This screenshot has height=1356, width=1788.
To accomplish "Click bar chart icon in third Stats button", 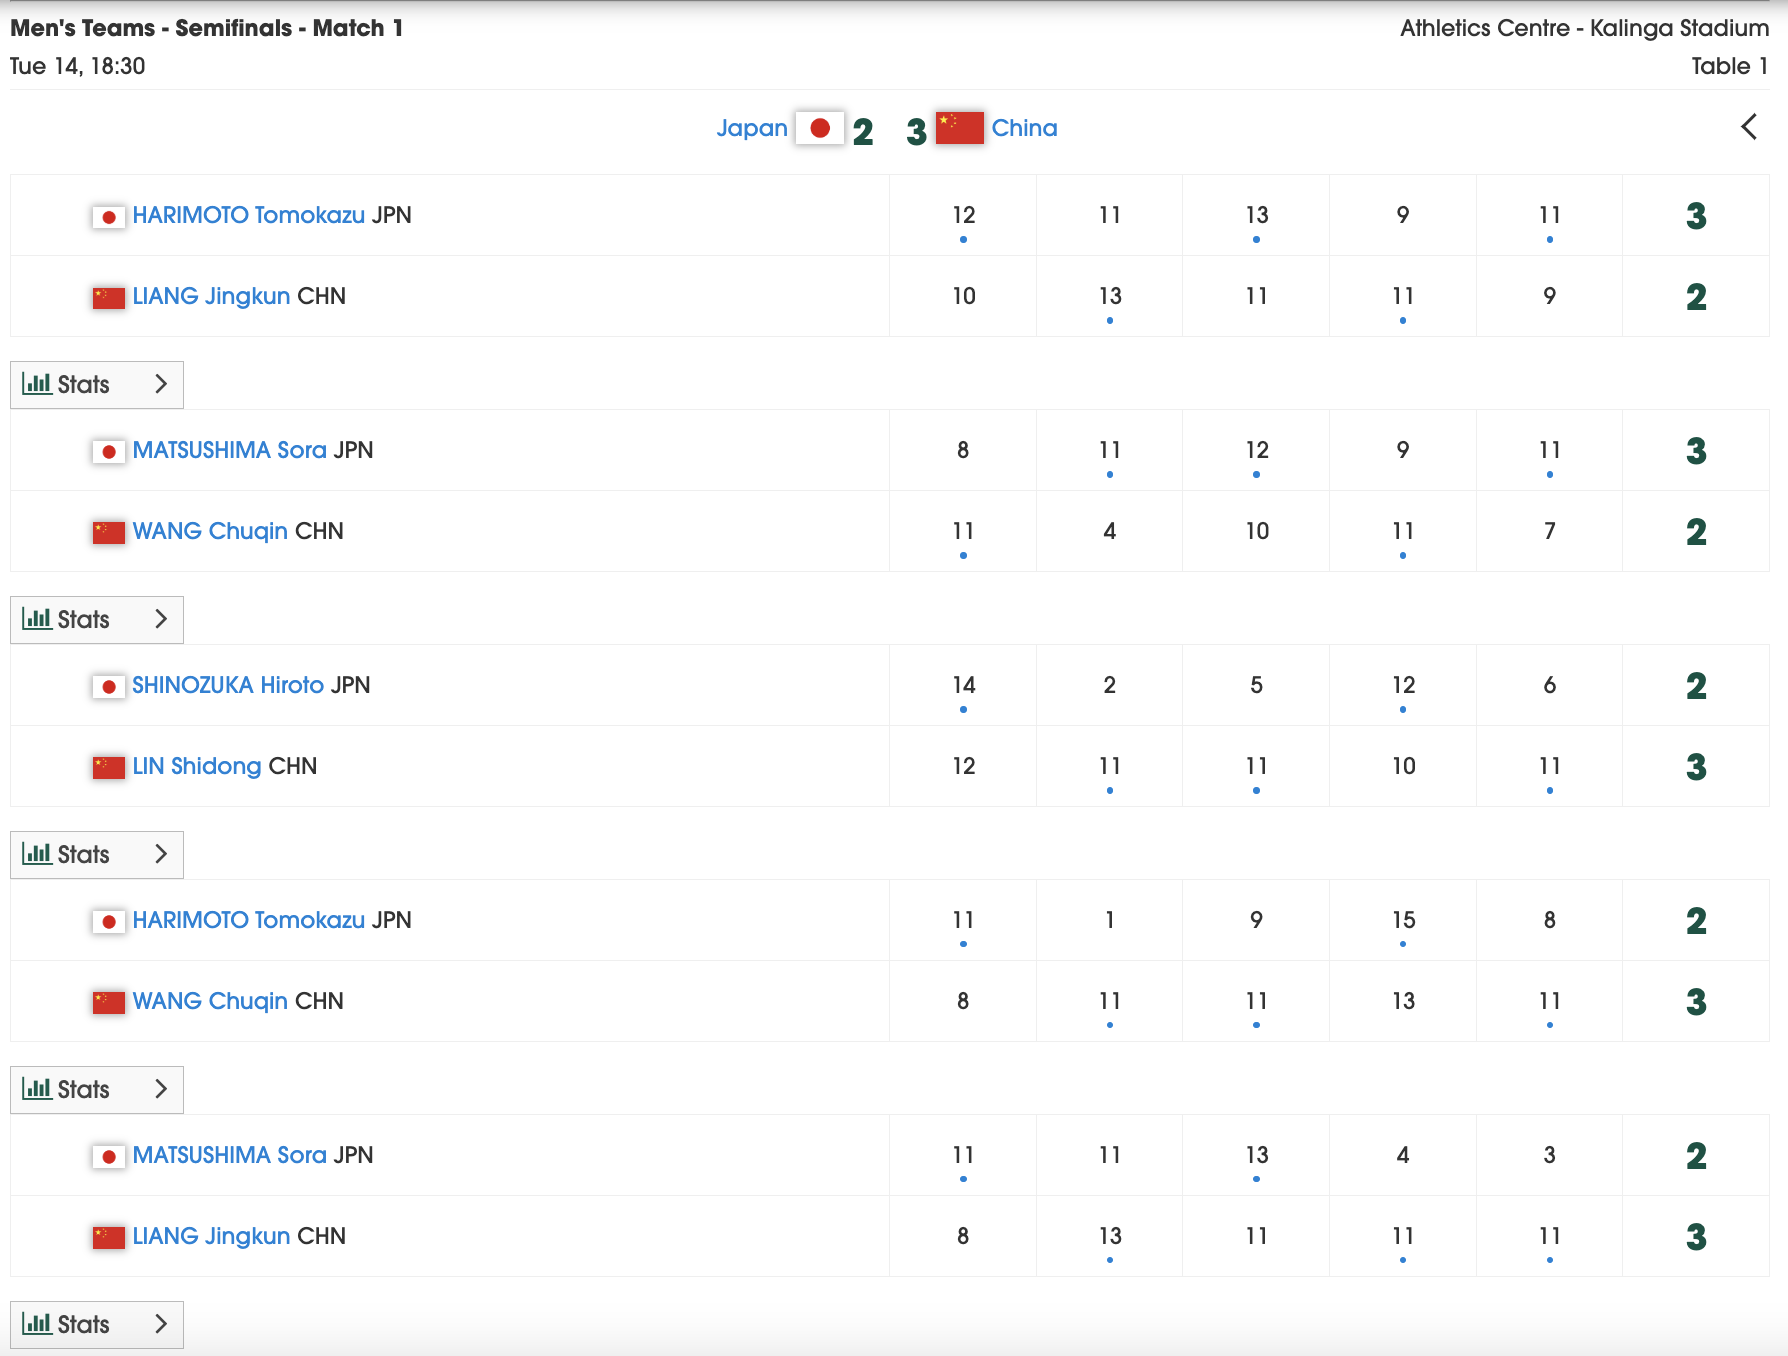I will click(37, 854).
